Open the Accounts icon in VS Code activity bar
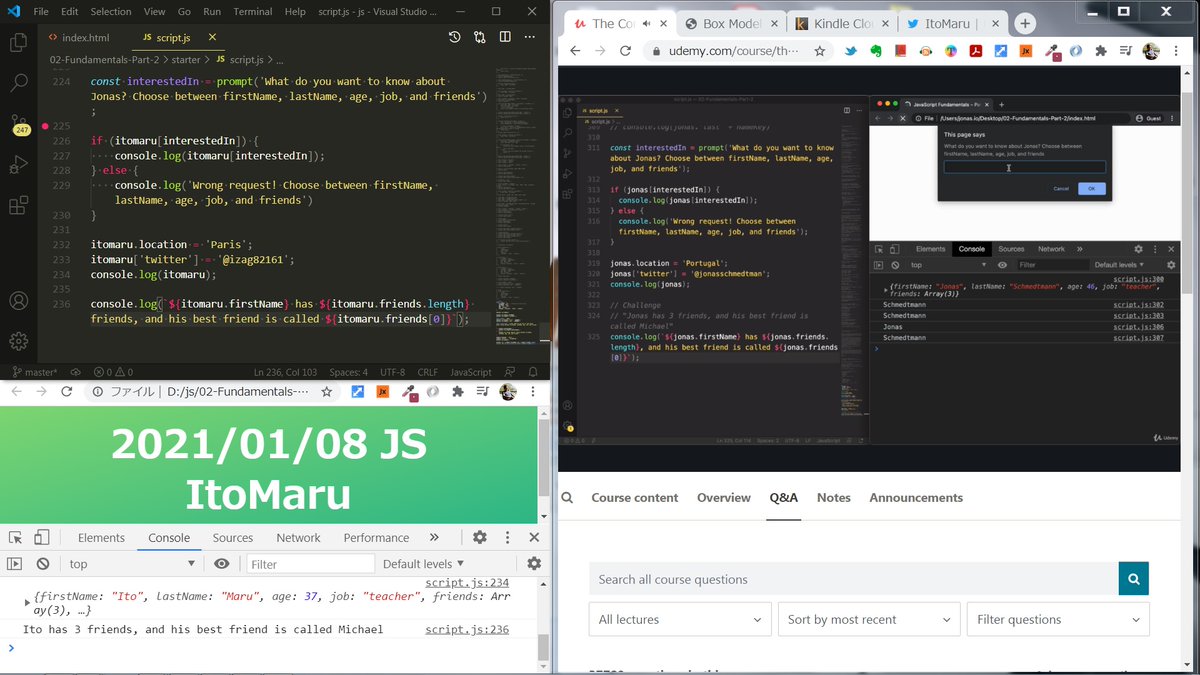This screenshot has width=1200, height=675. tap(18, 300)
